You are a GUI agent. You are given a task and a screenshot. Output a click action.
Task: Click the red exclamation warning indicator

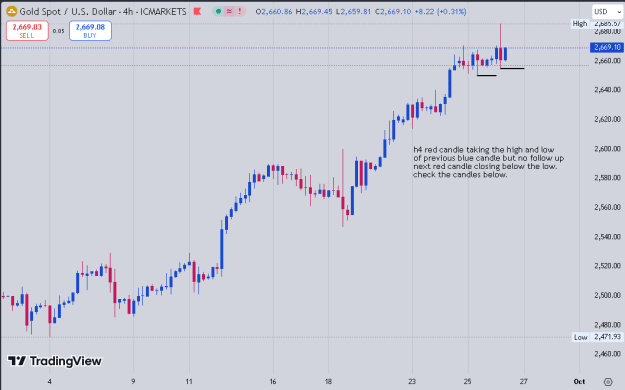click(240, 12)
